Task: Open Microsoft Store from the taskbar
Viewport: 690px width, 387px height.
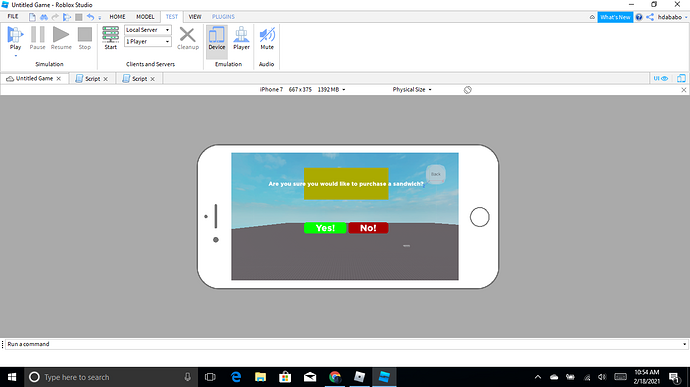Action: click(x=285, y=377)
